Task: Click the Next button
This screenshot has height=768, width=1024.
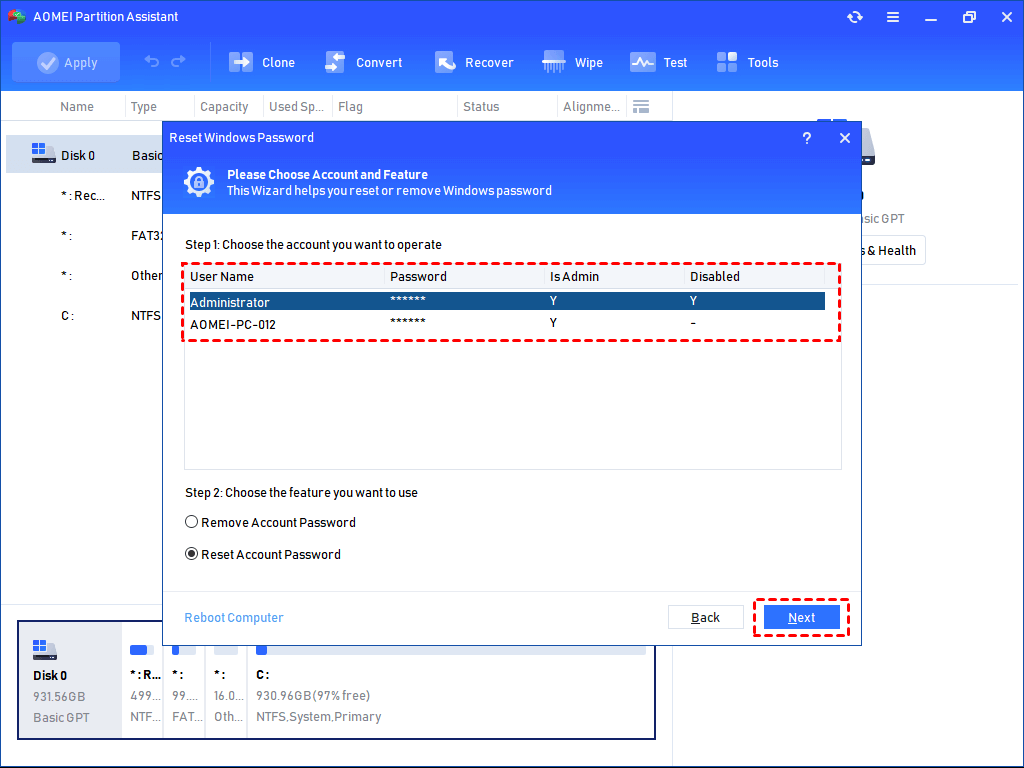Action: tap(801, 617)
